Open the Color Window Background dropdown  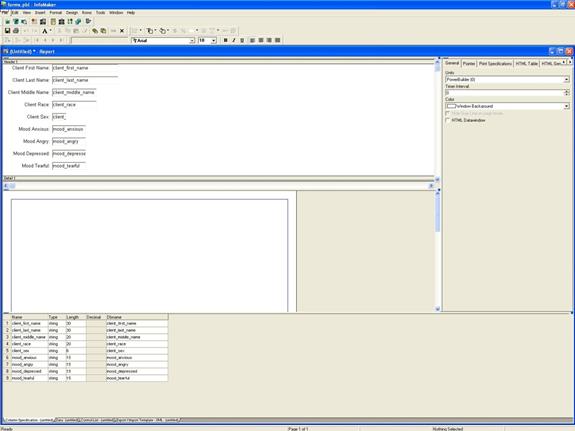567,106
